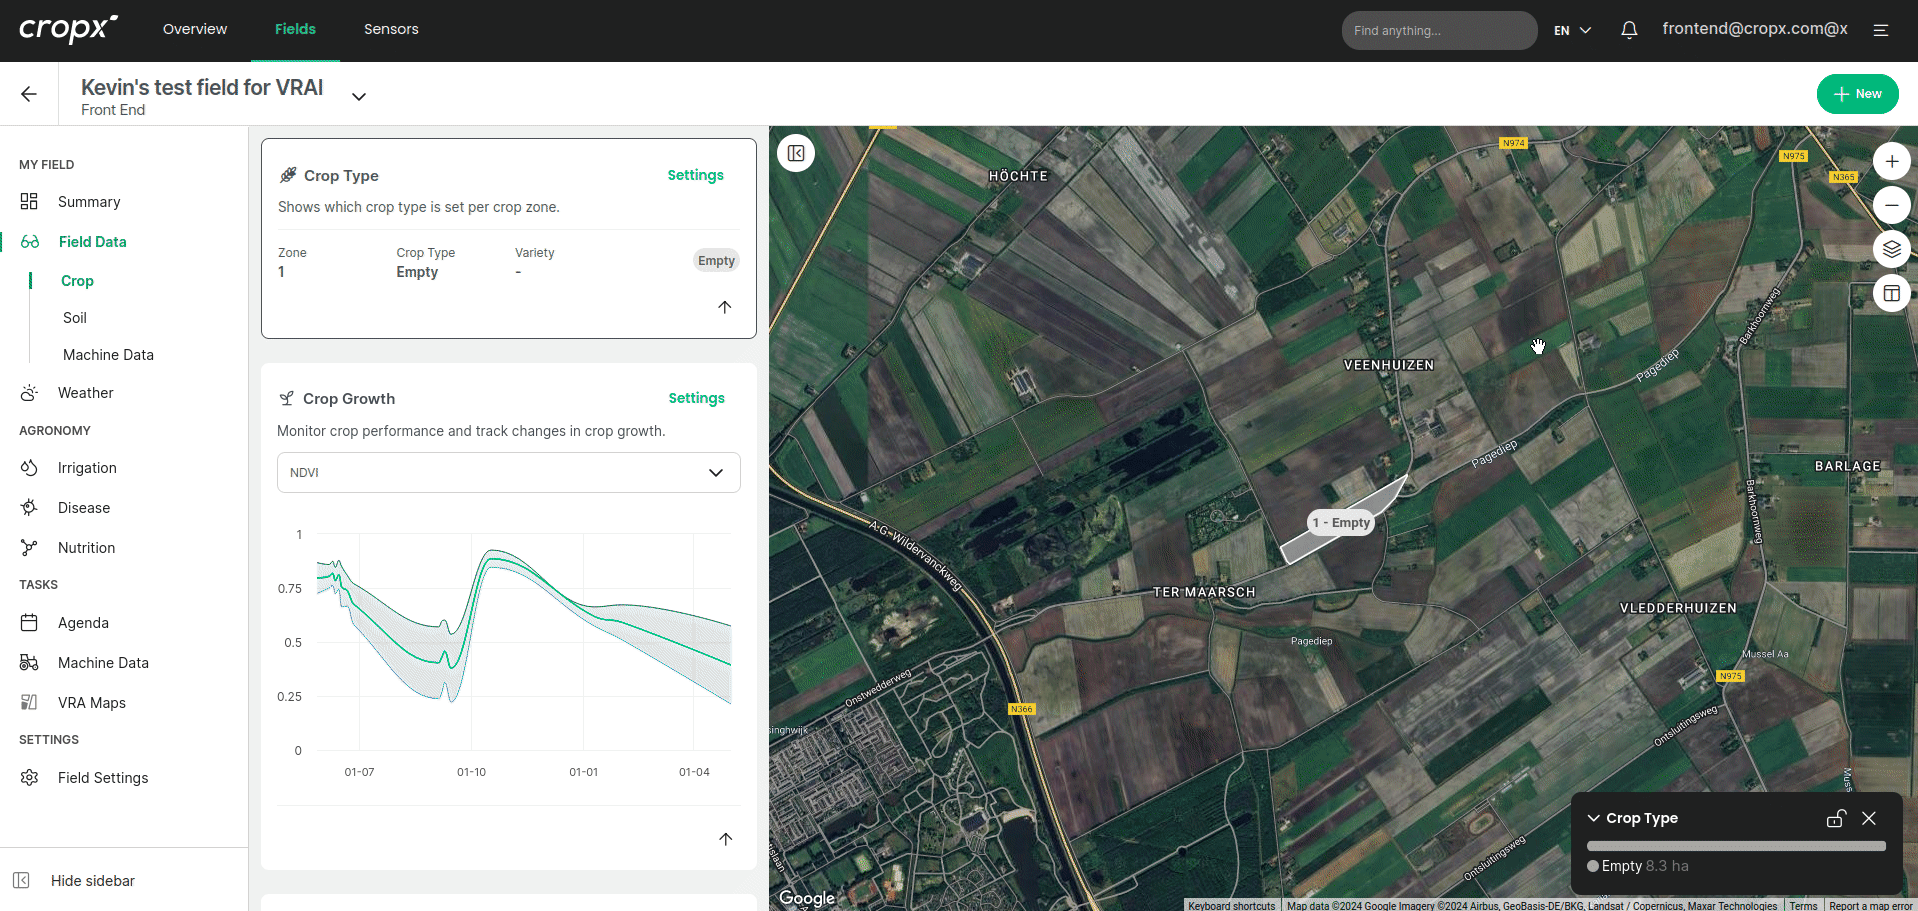Screen dimensions: 1918x911
Task: Toggle the Crop Type legend lock
Action: 1835,818
